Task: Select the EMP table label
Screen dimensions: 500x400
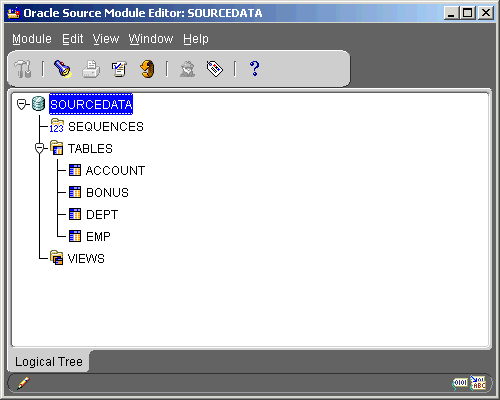Action: (x=98, y=237)
